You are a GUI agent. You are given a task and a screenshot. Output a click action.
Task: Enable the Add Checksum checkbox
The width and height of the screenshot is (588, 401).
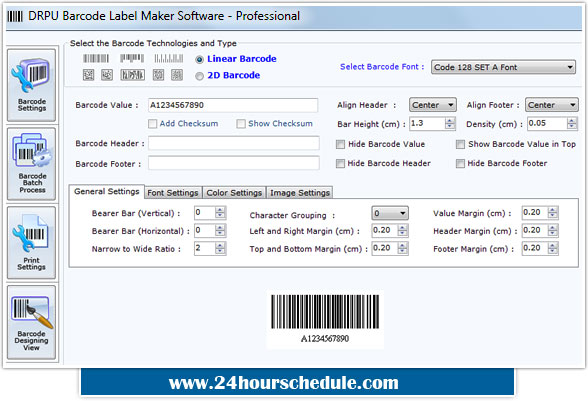pos(152,124)
